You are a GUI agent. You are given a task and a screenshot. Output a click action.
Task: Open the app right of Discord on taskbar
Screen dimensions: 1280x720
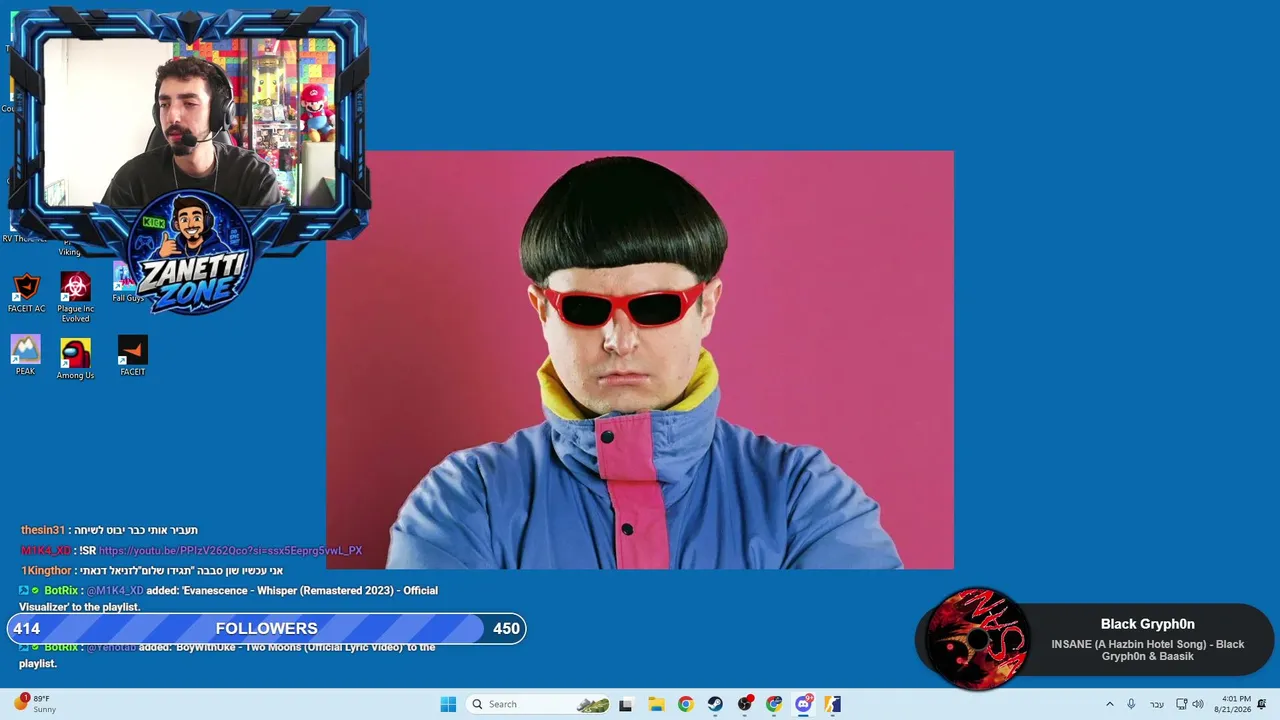click(833, 704)
